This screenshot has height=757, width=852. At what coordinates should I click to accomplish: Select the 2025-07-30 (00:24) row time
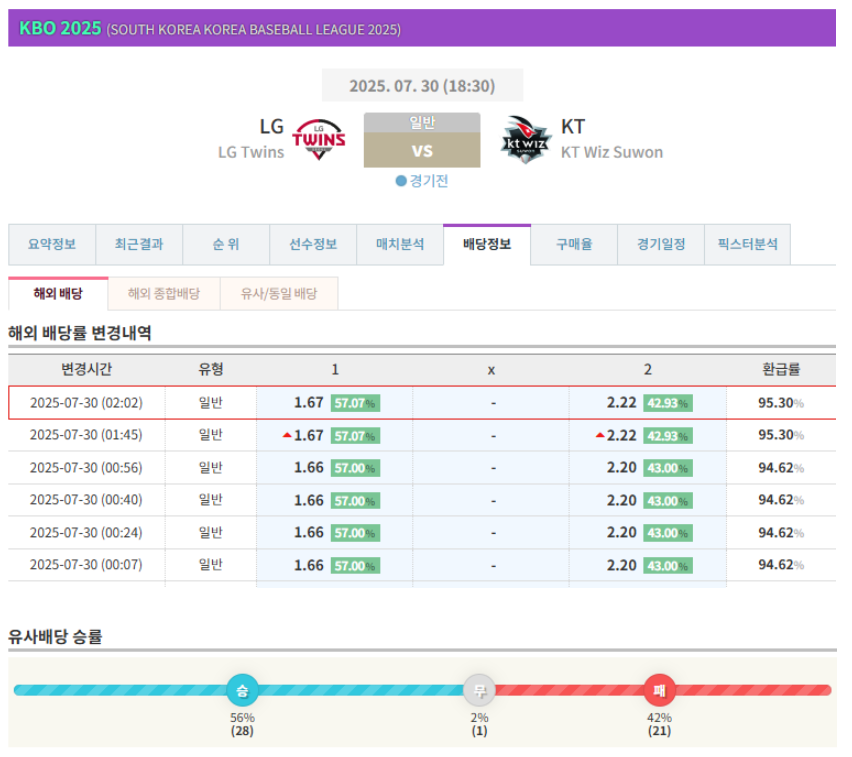pyautogui.click(x=86, y=532)
